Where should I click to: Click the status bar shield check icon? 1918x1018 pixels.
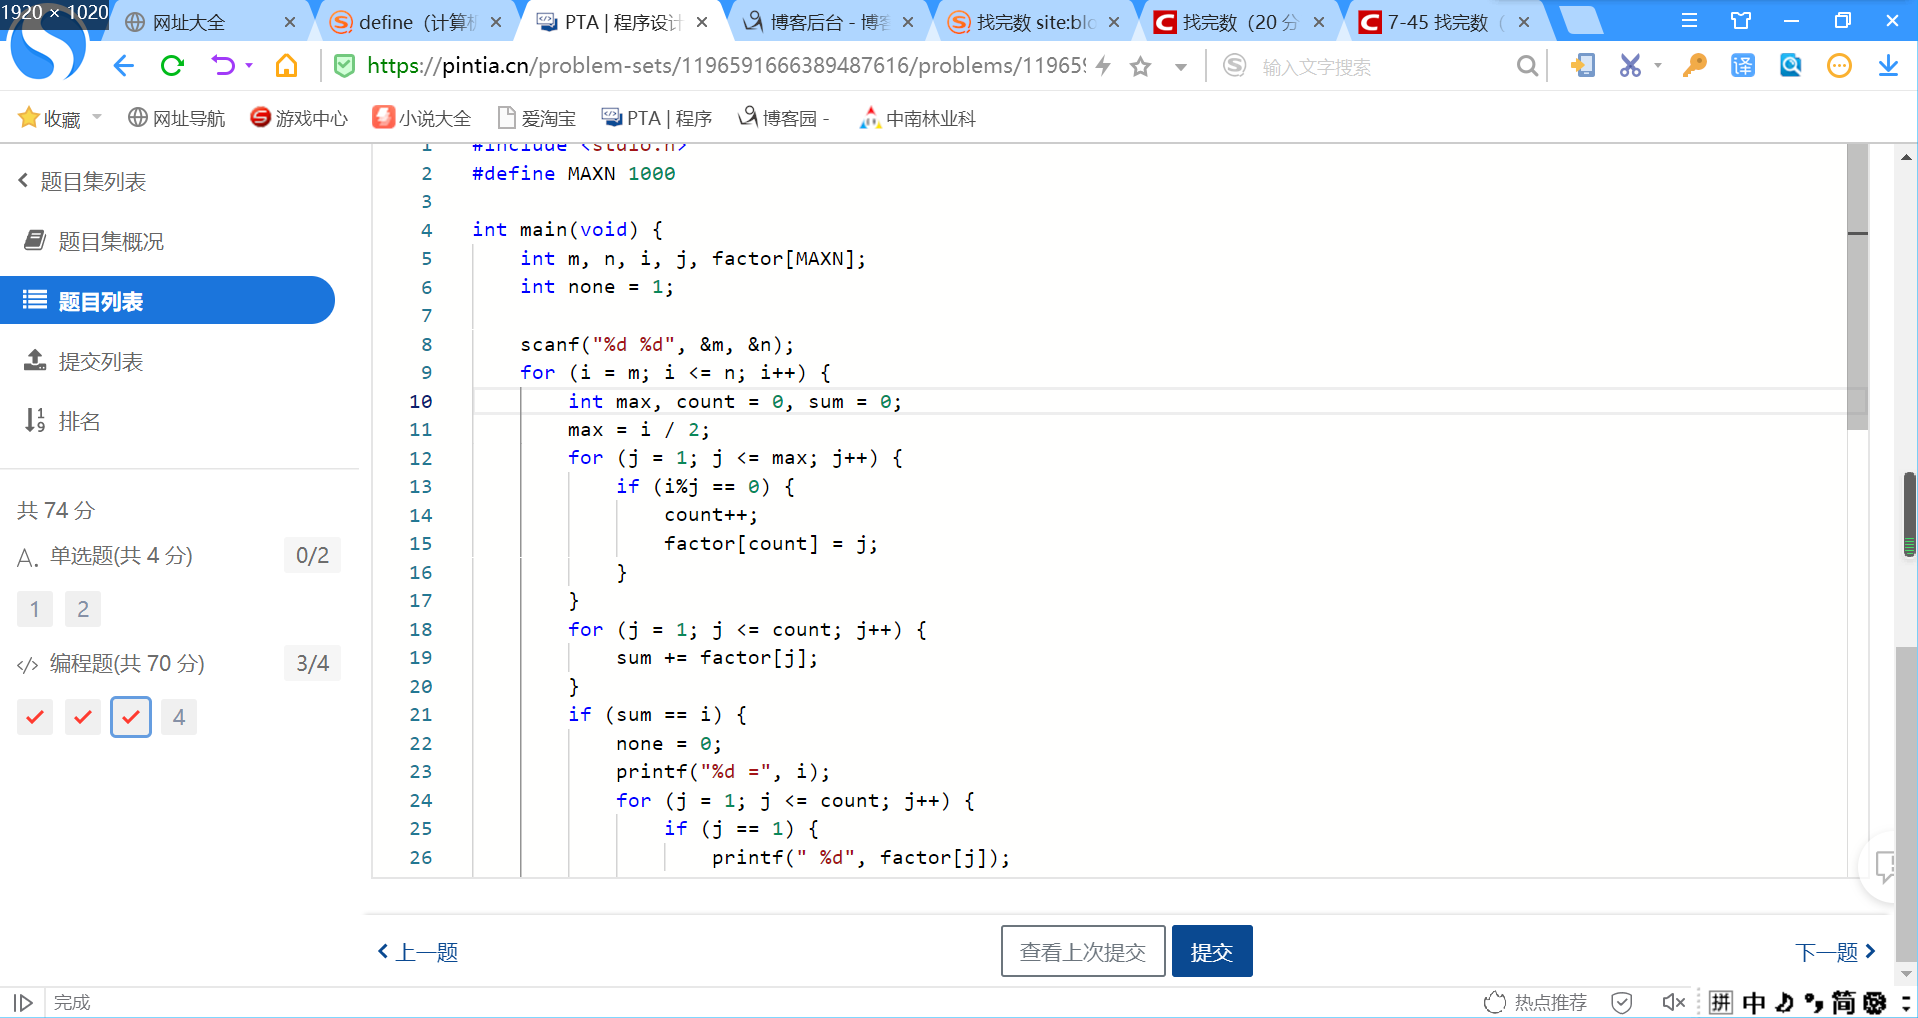coord(1622,1002)
